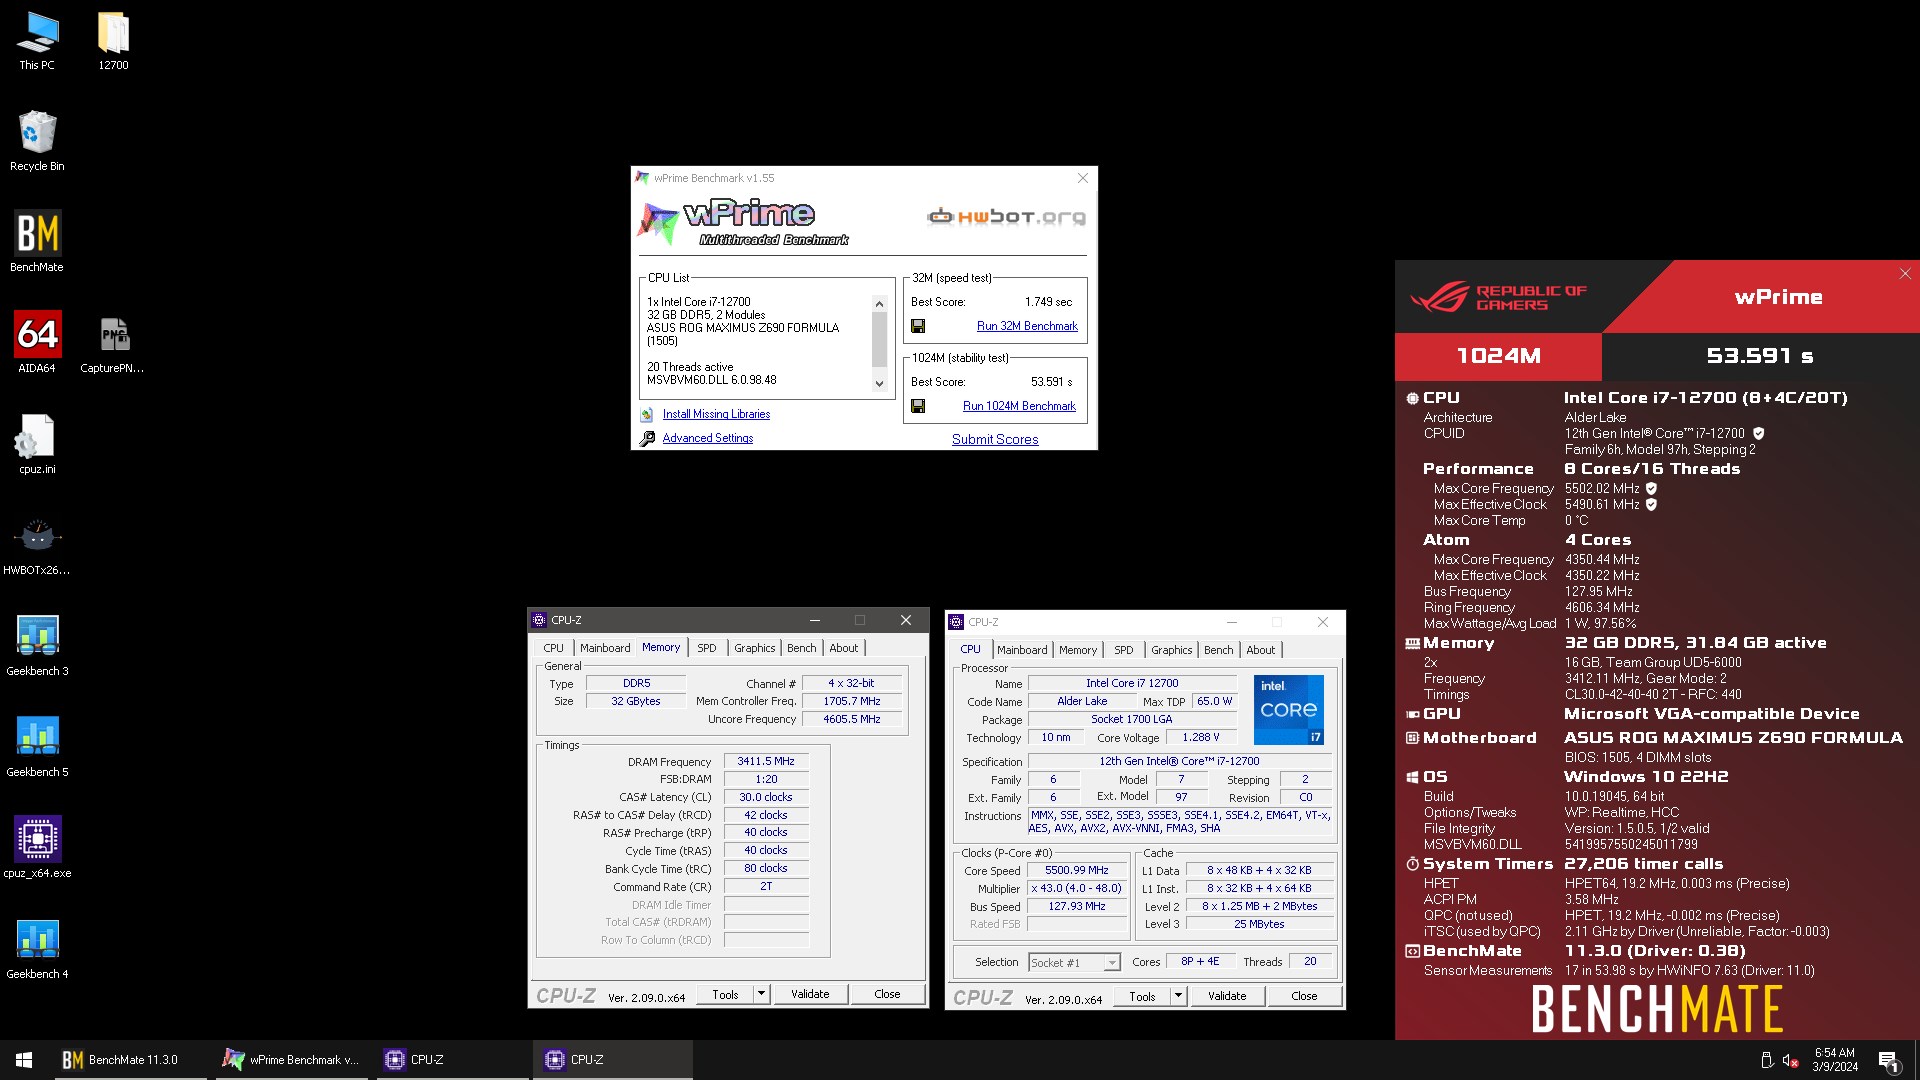Click the Intel Core i7 logo in CPU-Z
Viewport: 1920px width, 1080px height.
point(1288,710)
